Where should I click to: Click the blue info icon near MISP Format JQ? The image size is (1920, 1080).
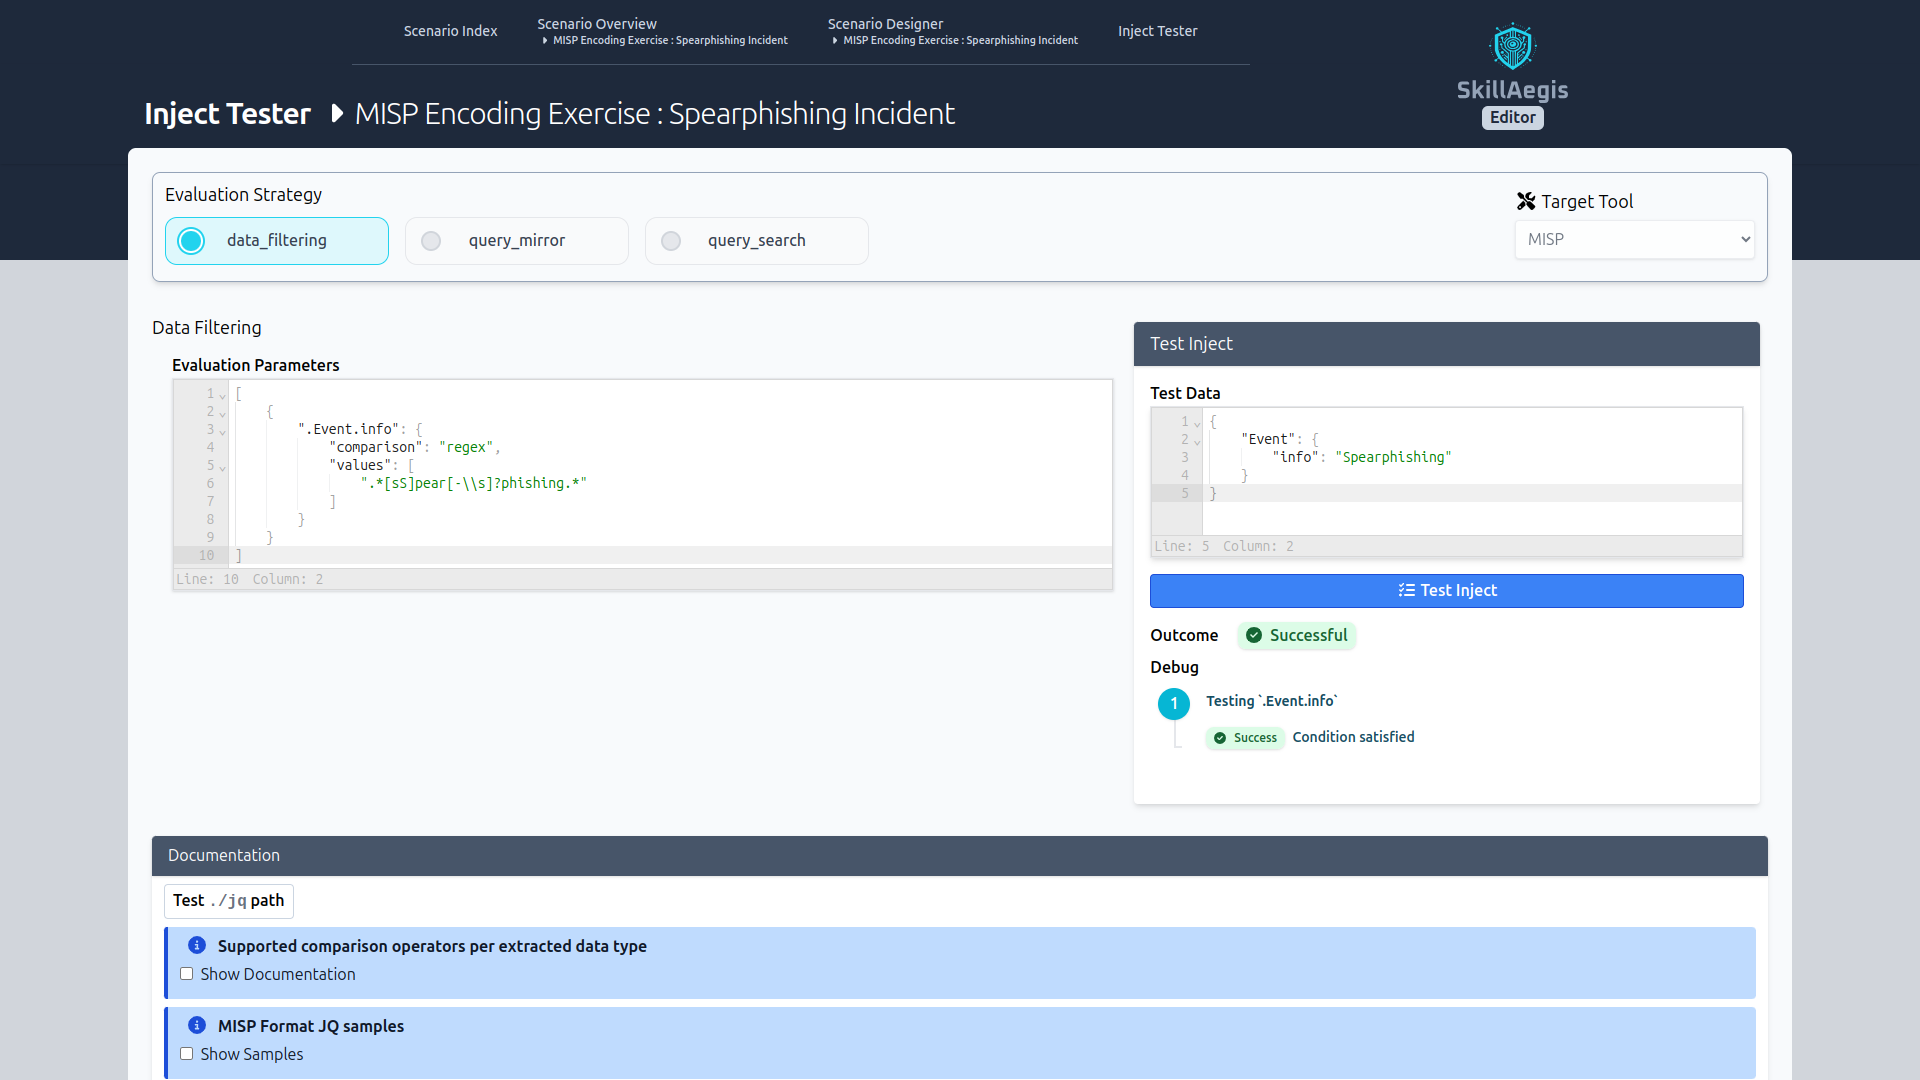(196, 1025)
